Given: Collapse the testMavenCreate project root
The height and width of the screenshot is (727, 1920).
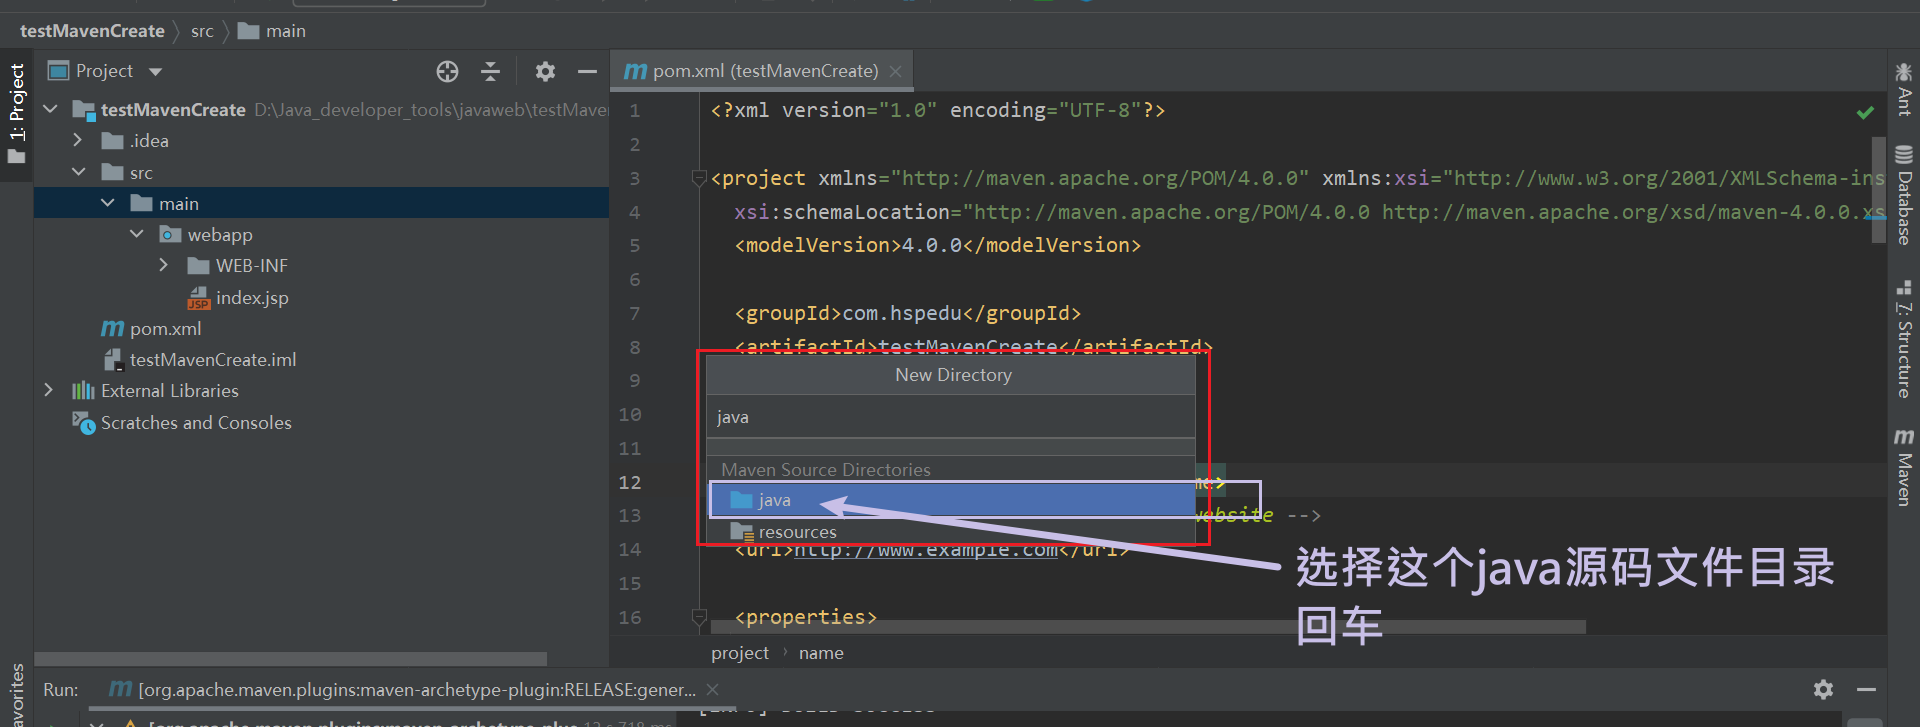Looking at the screenshot, I should (50, 109).
